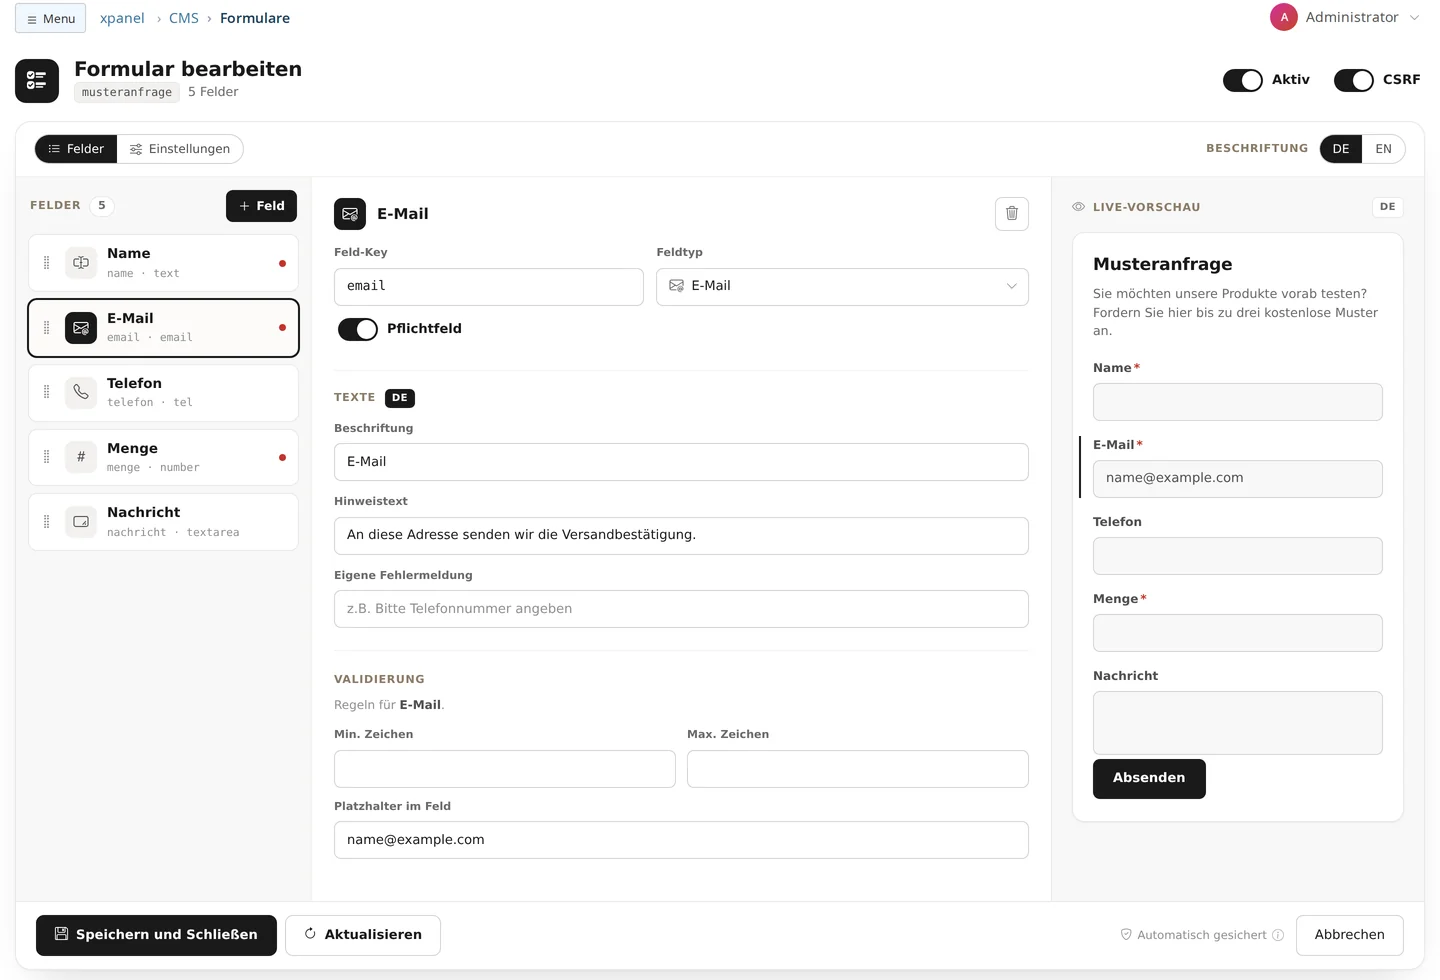Delete the field with the trash icon
This screenshot has width=1440, height=980.
coord(1012,214)
